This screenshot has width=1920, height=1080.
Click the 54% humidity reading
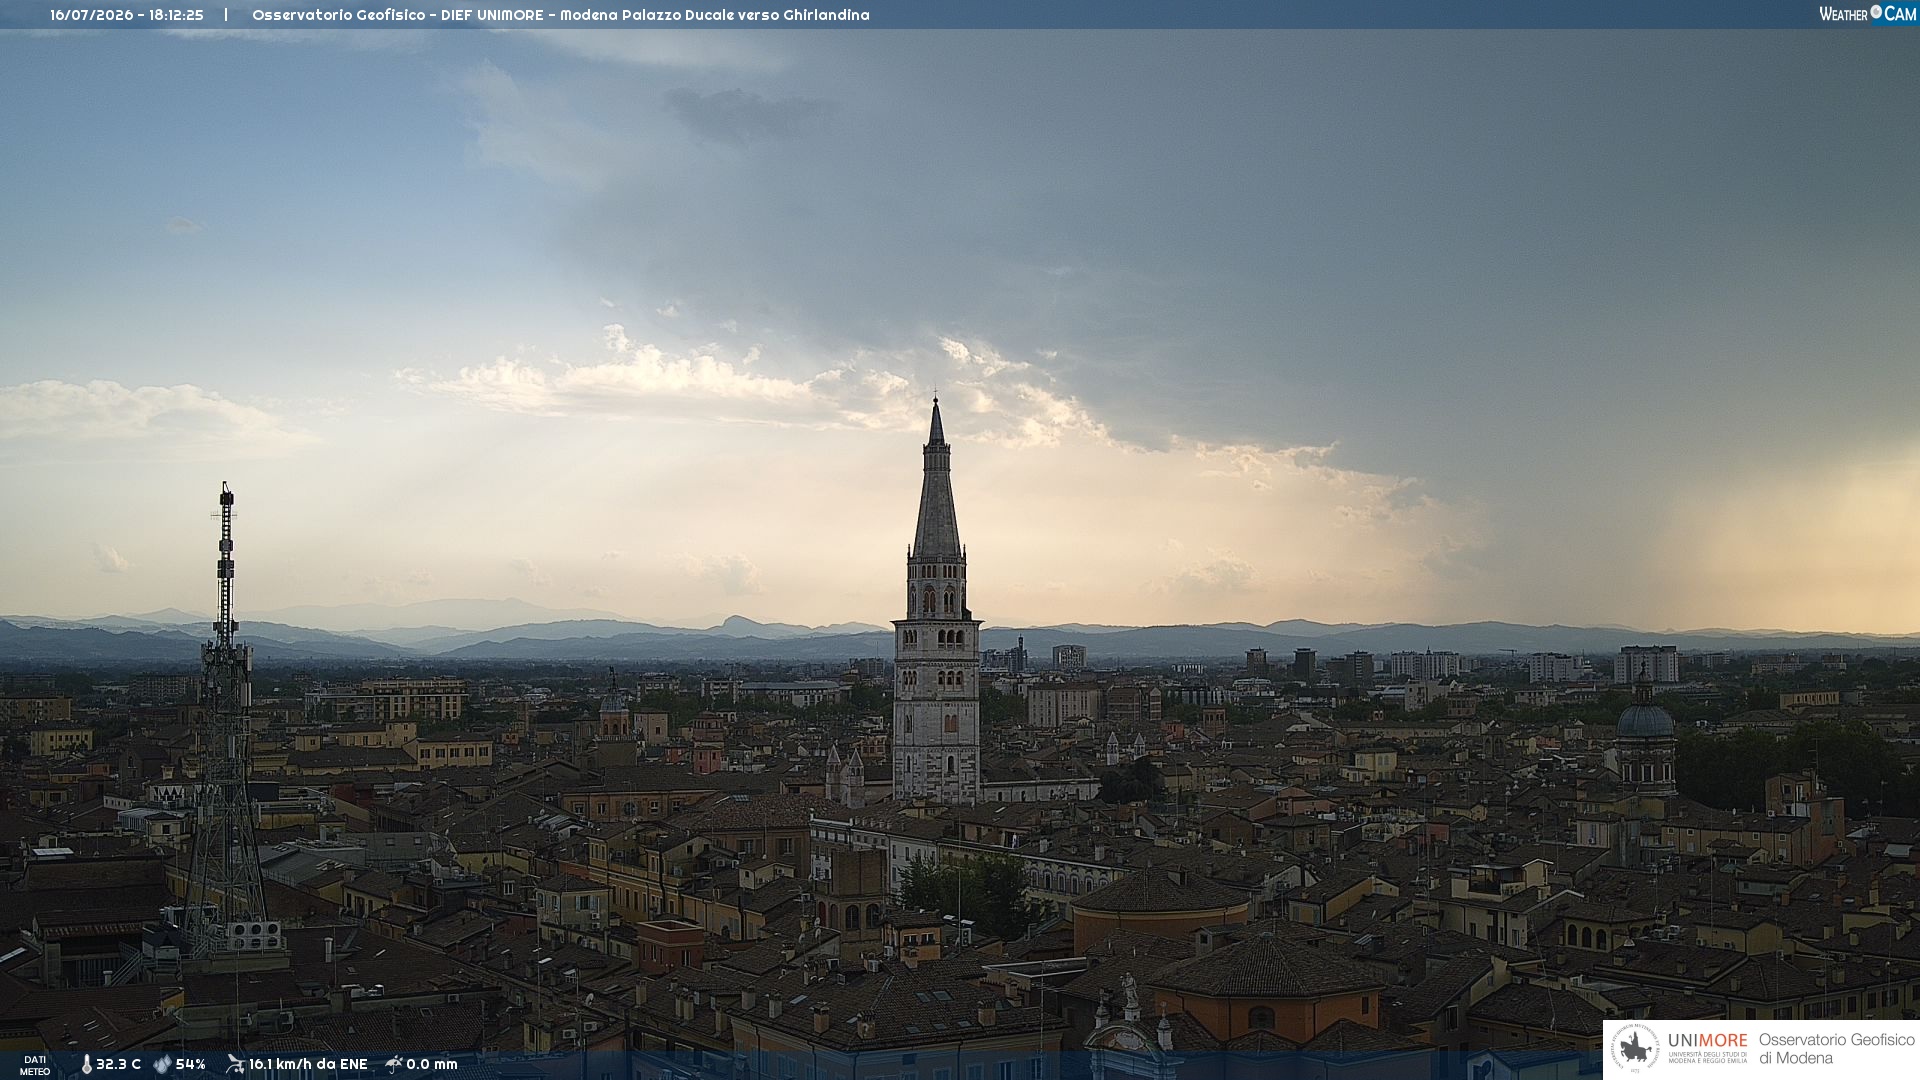tap(190, 1064)
